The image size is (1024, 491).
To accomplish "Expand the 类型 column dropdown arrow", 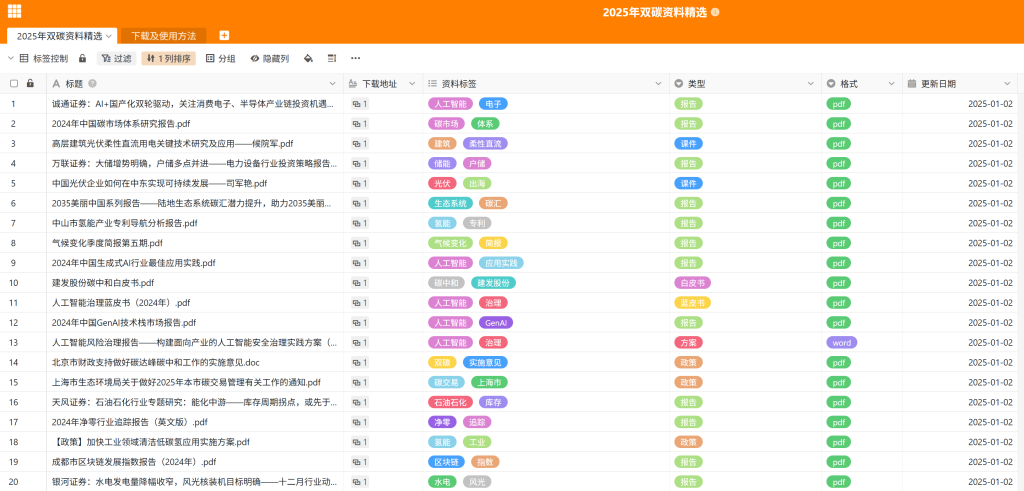I will (811, 83).
